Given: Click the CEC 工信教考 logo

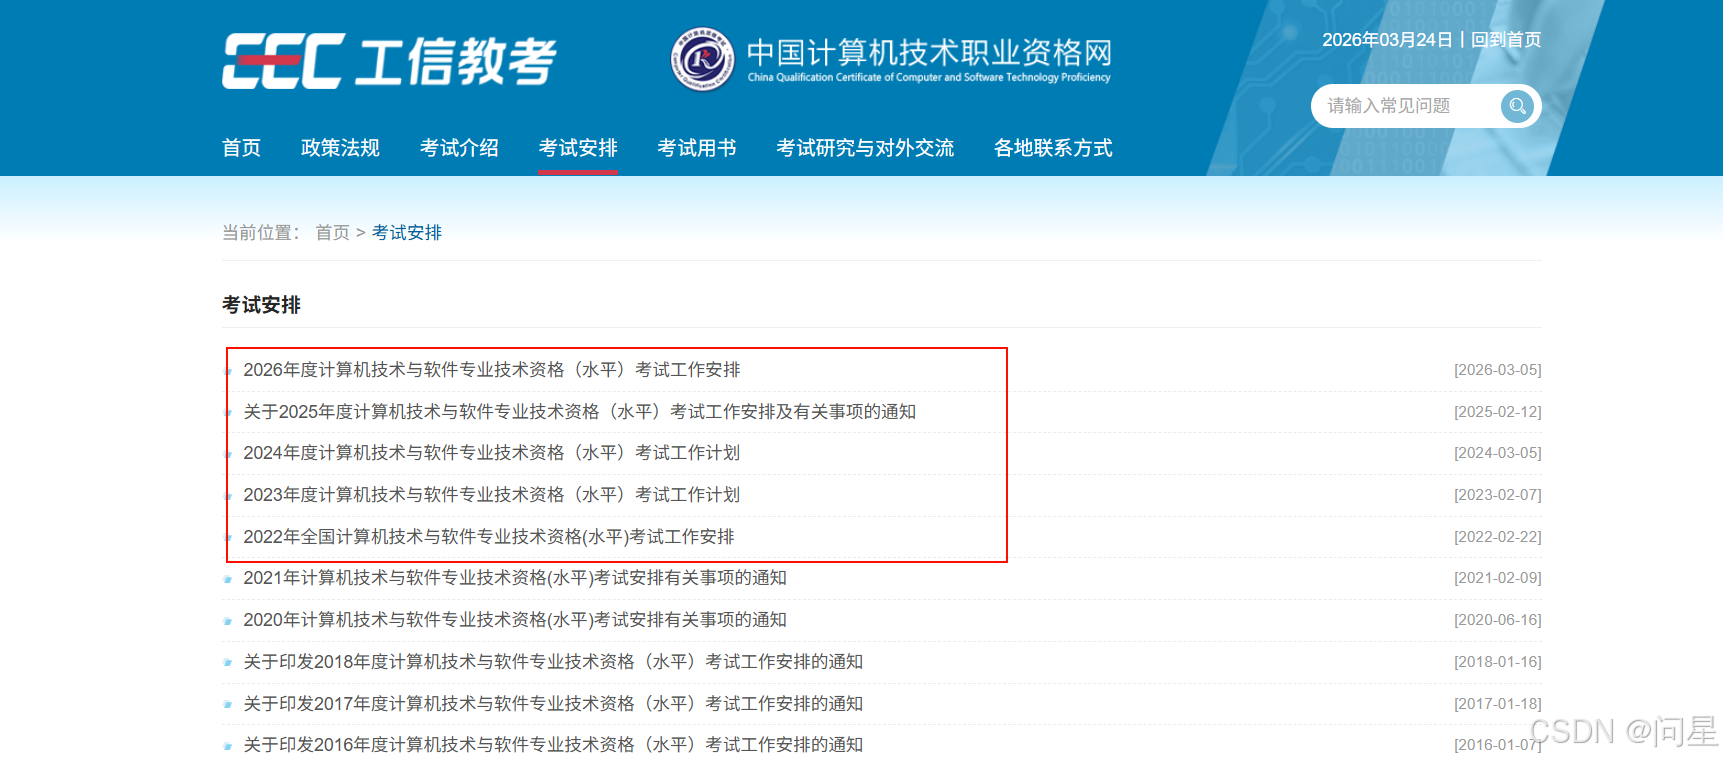Looking at the screenshot, I should tap(389, 61).
